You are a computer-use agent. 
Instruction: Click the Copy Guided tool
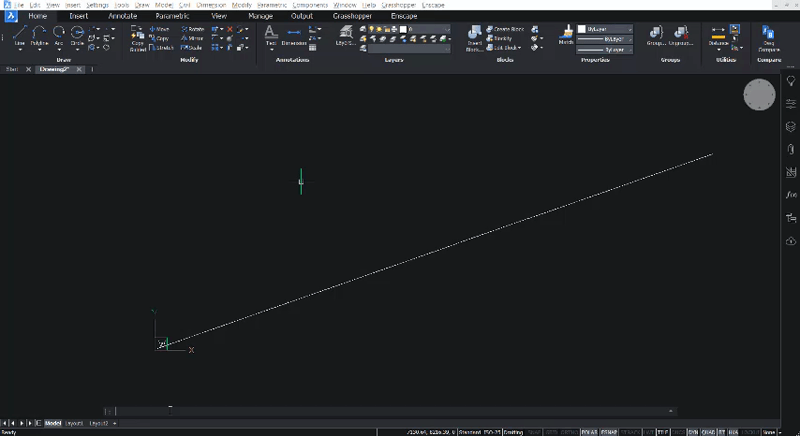pyautogui.click(x=137, y=38)
